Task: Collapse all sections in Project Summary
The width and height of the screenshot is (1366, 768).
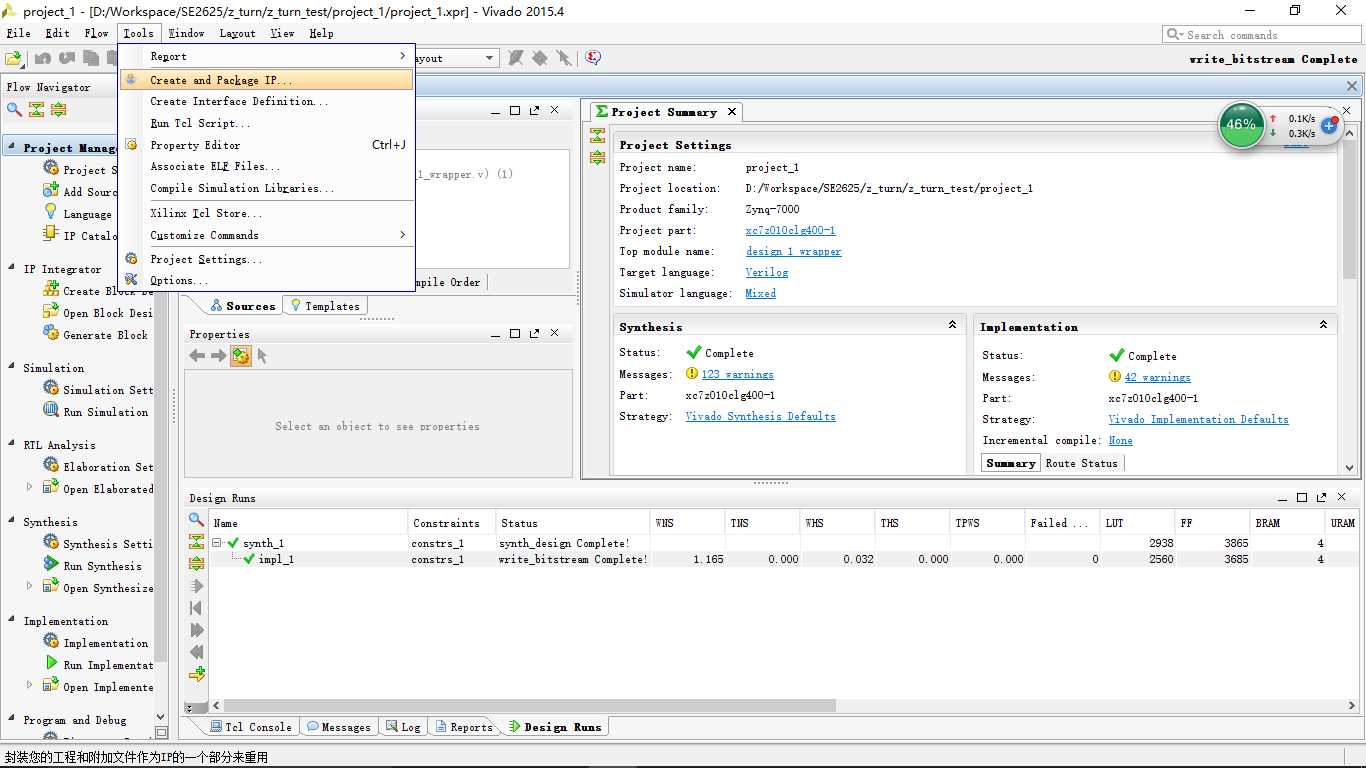Action: coord(597,135)
